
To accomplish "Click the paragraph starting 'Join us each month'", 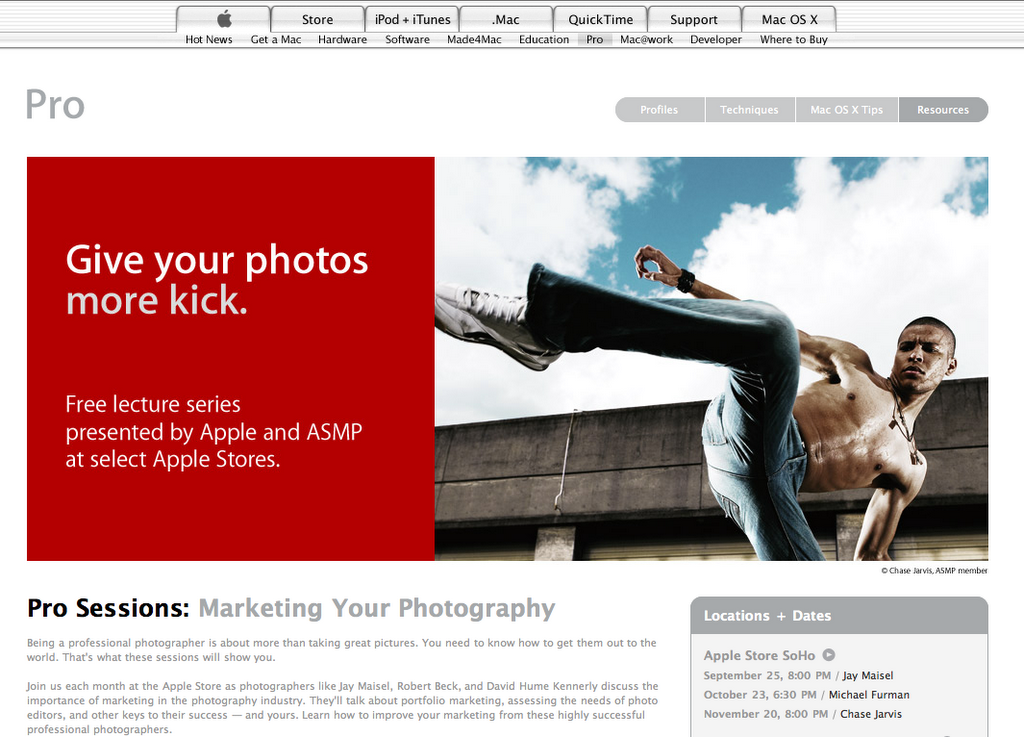I will (342, 708).
